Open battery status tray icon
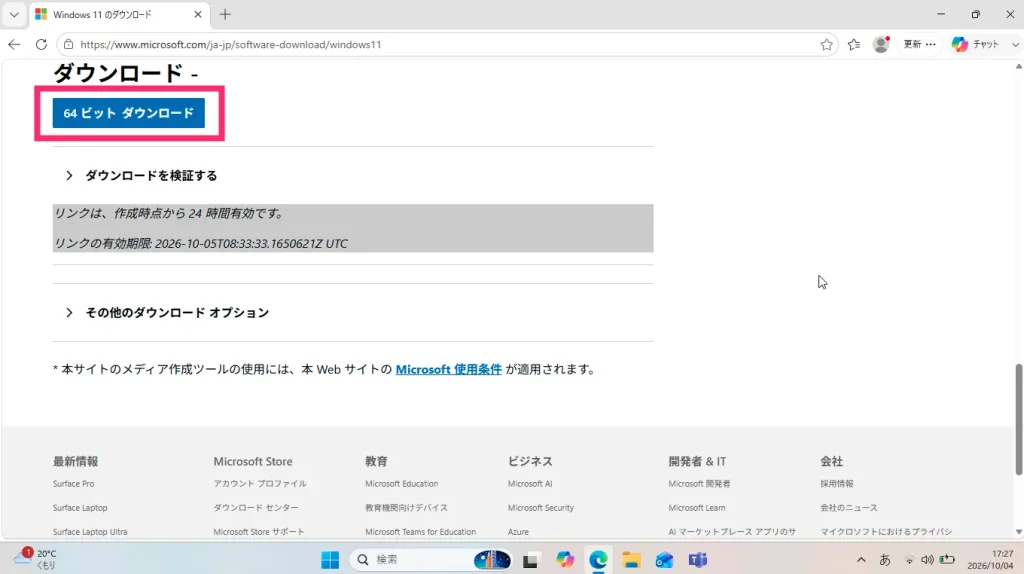This screenshot has width=1024, height=574. tap(948, 560)
